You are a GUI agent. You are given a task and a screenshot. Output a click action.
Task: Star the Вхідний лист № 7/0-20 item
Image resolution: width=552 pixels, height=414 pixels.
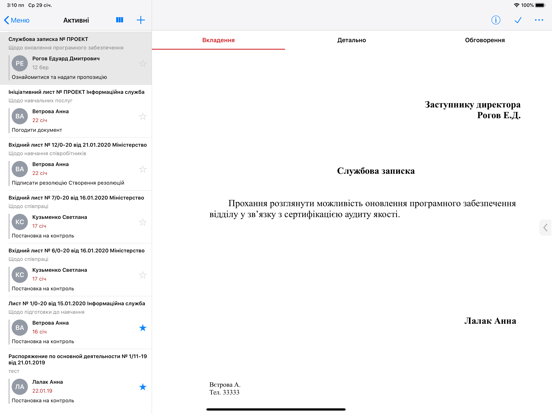pos(143,222)
